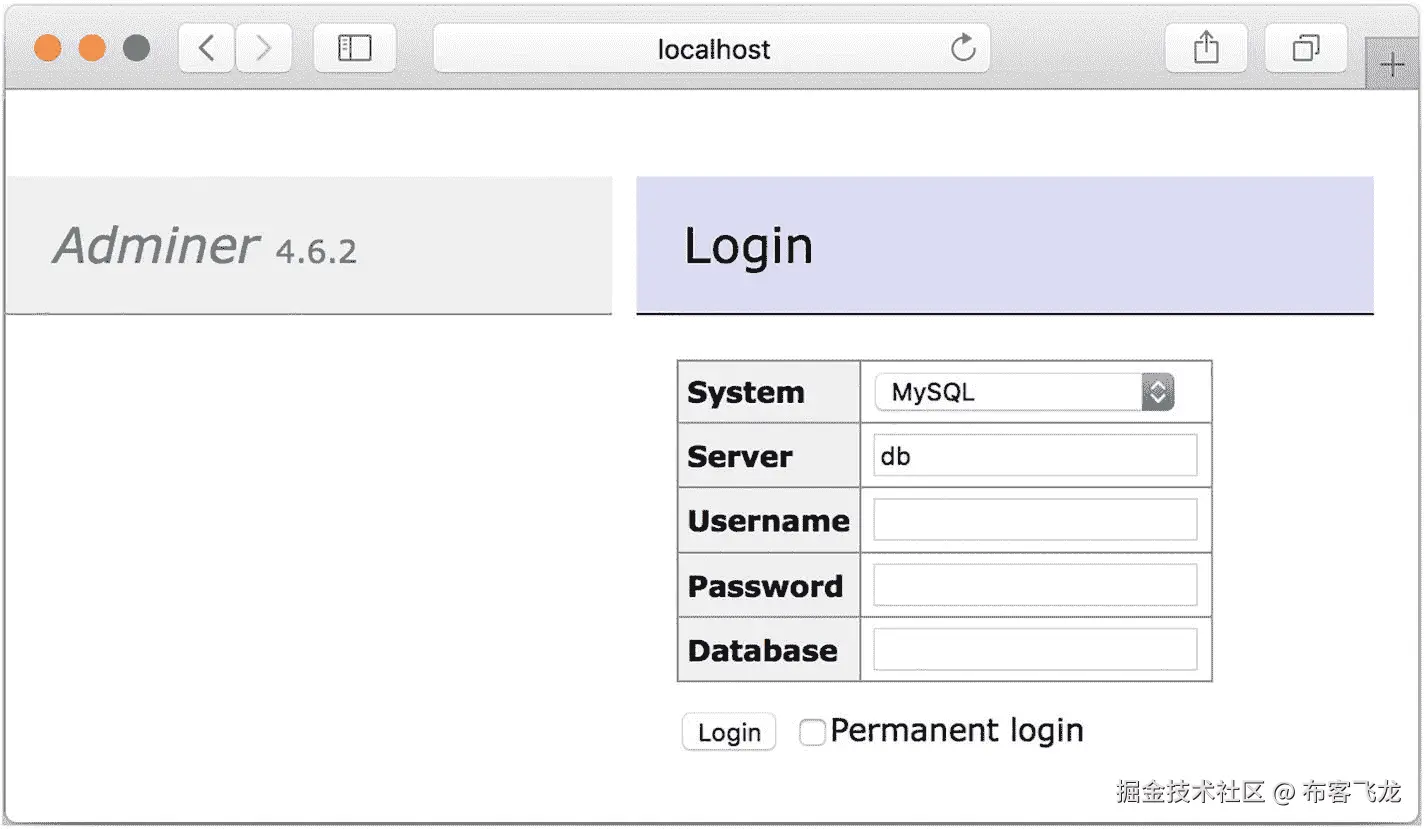
Task: Click the Password input field
Action: (1035, 585)
